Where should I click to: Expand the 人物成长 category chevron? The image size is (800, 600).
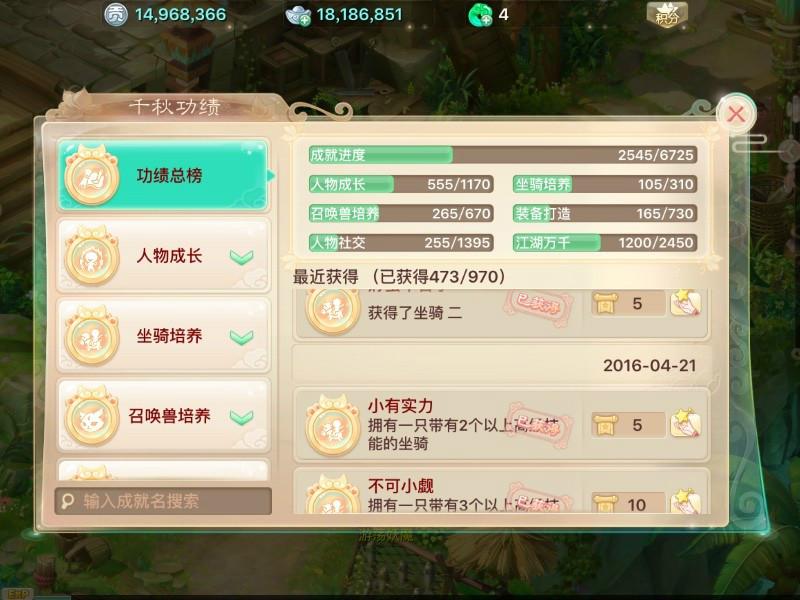pos(241,257)
